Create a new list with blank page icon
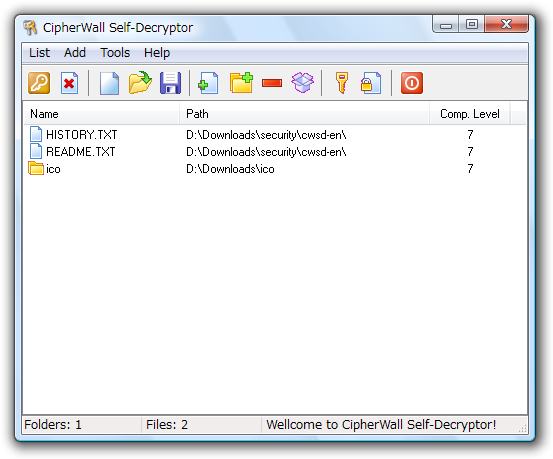 coord(109,83)
